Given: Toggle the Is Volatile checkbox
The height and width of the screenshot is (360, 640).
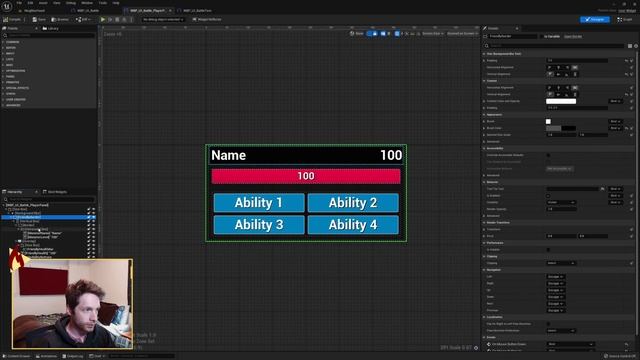Looking at the screenshot, I should tap(548, 249).
